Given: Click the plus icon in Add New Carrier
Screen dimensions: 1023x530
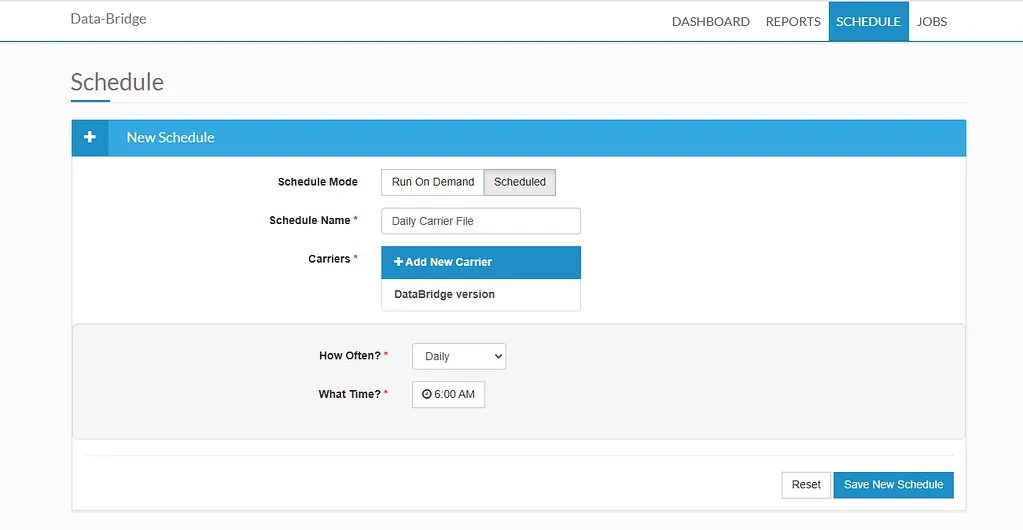Looking at the screenshot, I should click(399, 262).
